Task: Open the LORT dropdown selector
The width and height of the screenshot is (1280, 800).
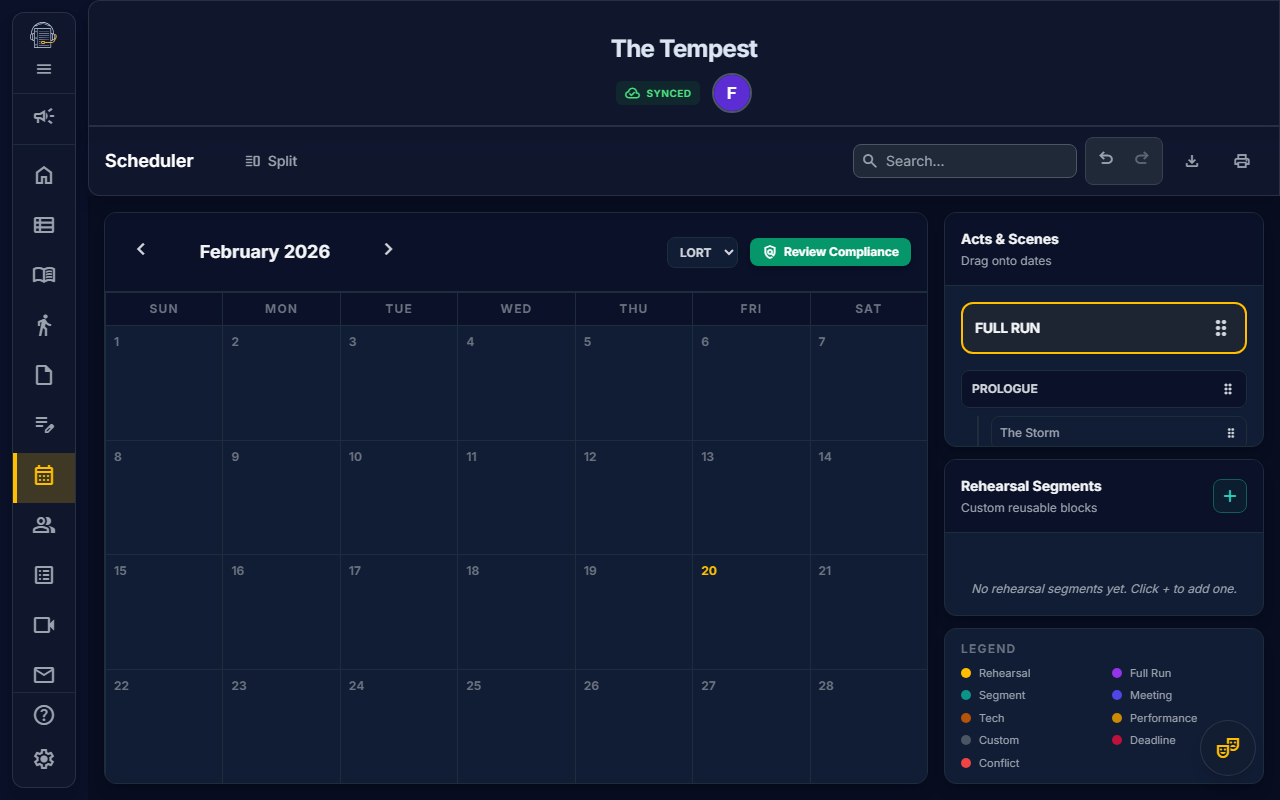Action: [x=702, y=252]
